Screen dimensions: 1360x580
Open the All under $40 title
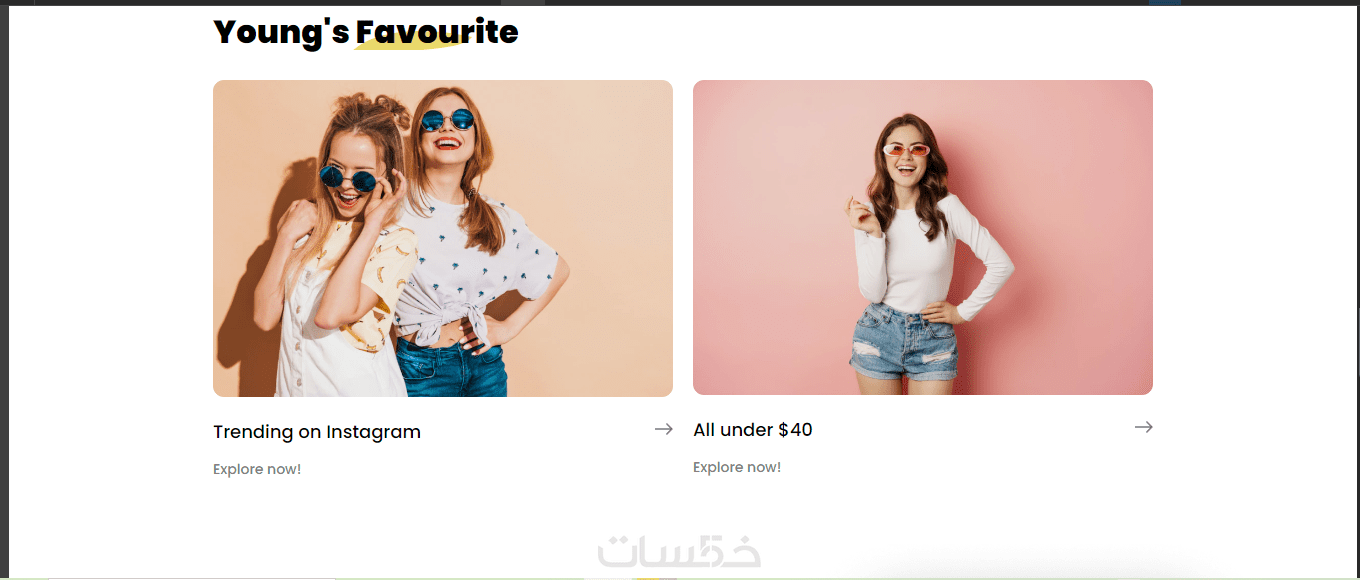coord(753,430)
